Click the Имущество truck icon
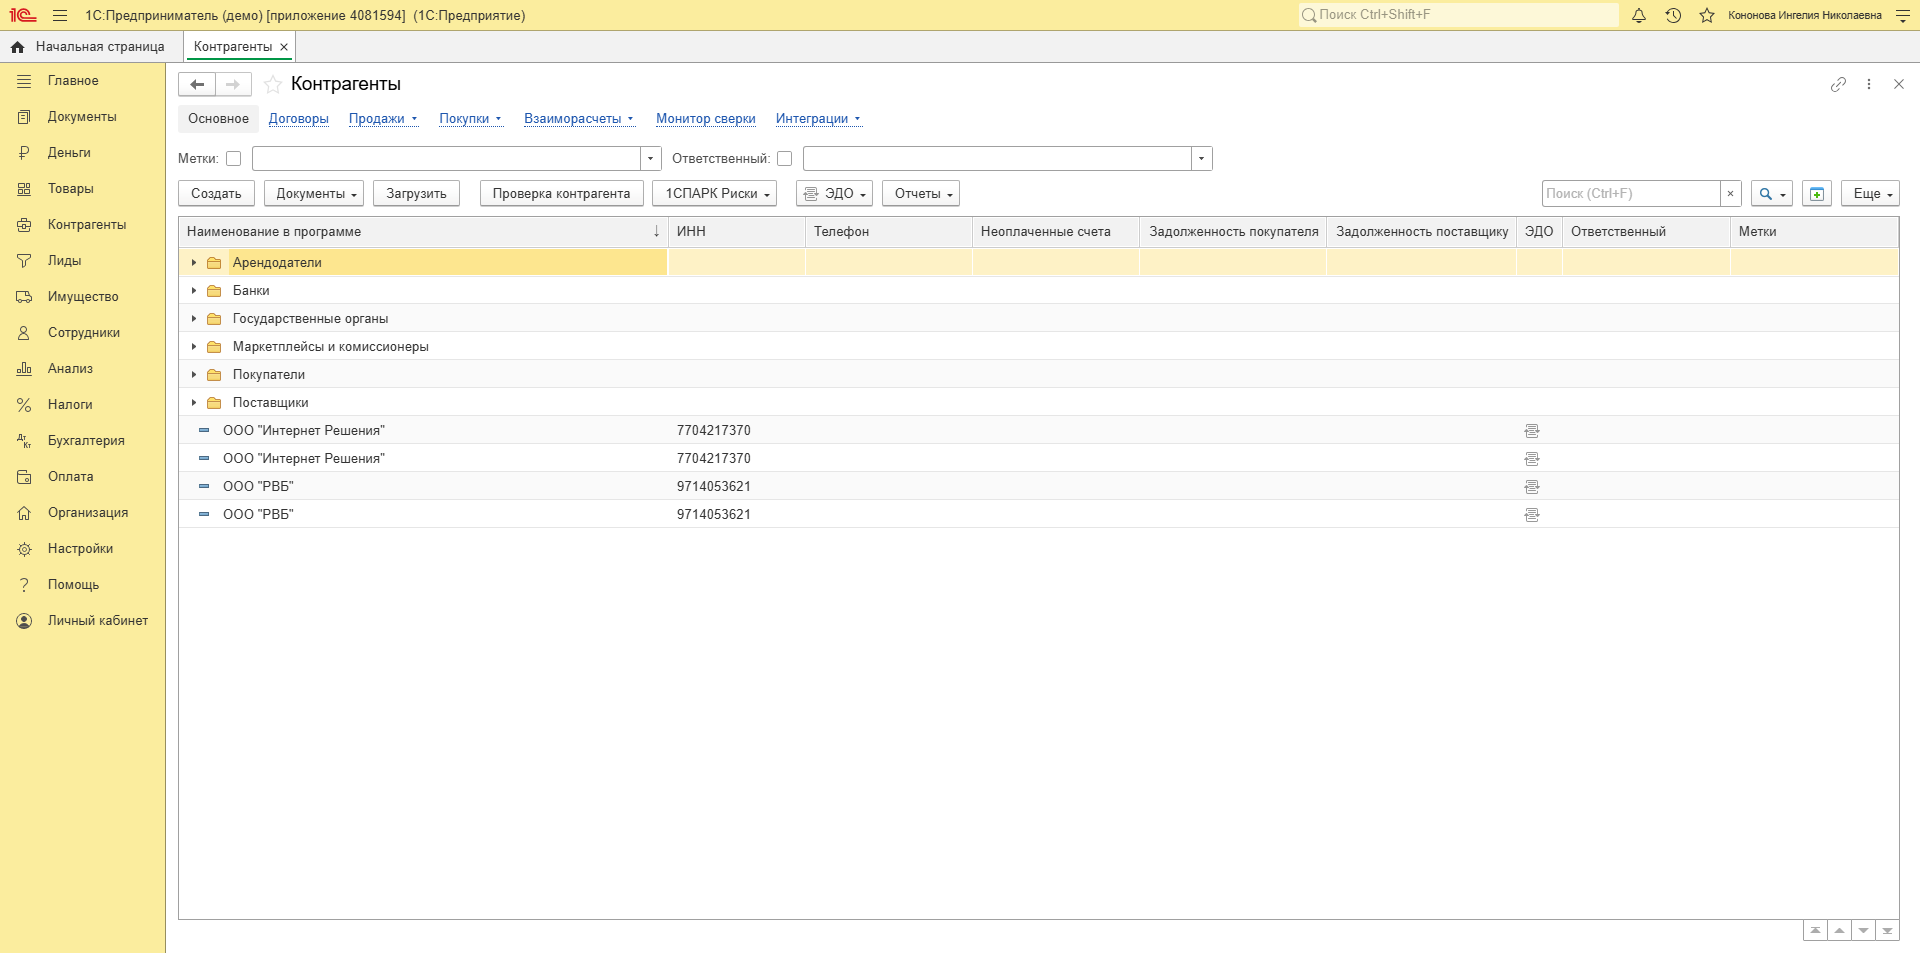This screenshot has height=953, width=1920. (24, 297)
